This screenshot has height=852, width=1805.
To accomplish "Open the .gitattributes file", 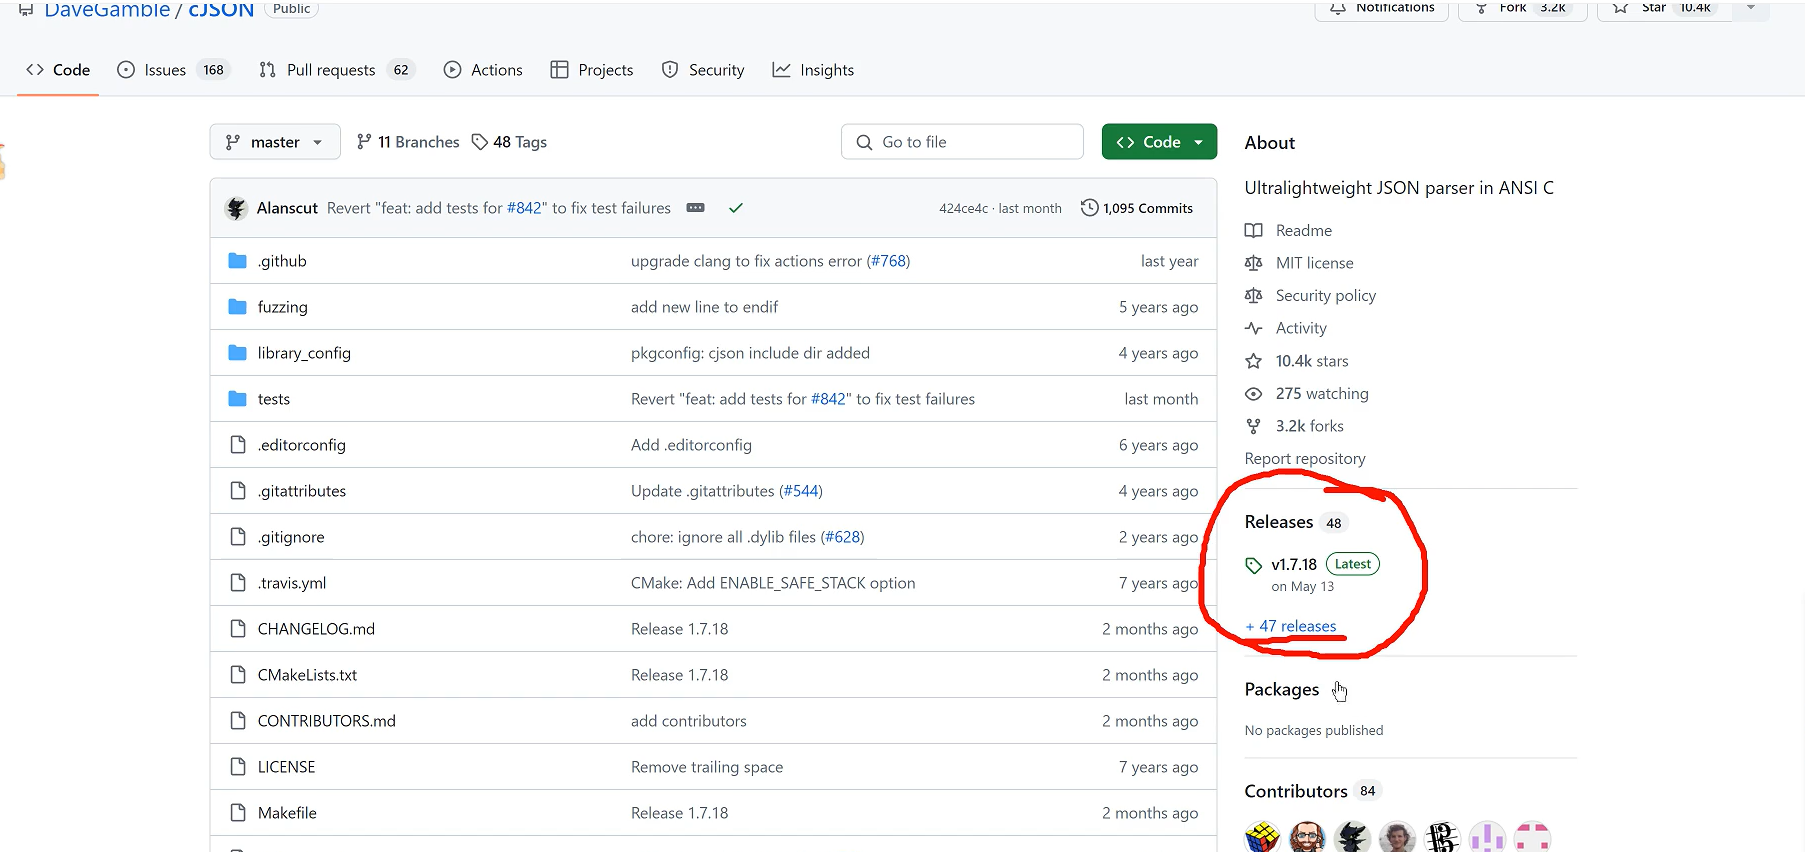I will [x=302, y=491].
